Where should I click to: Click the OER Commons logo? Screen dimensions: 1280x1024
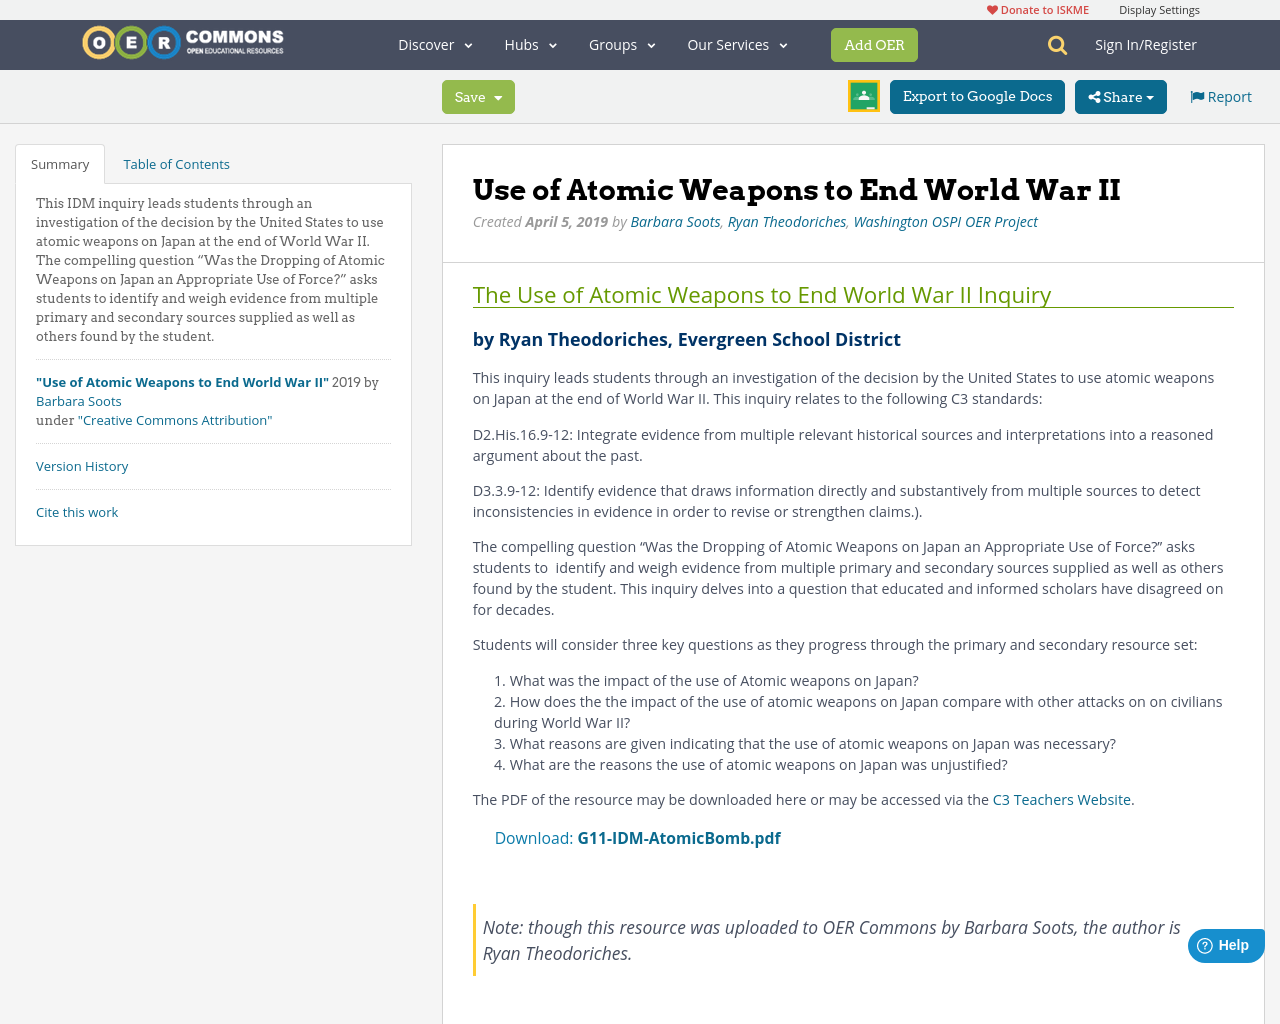click(x=182, y=41)
